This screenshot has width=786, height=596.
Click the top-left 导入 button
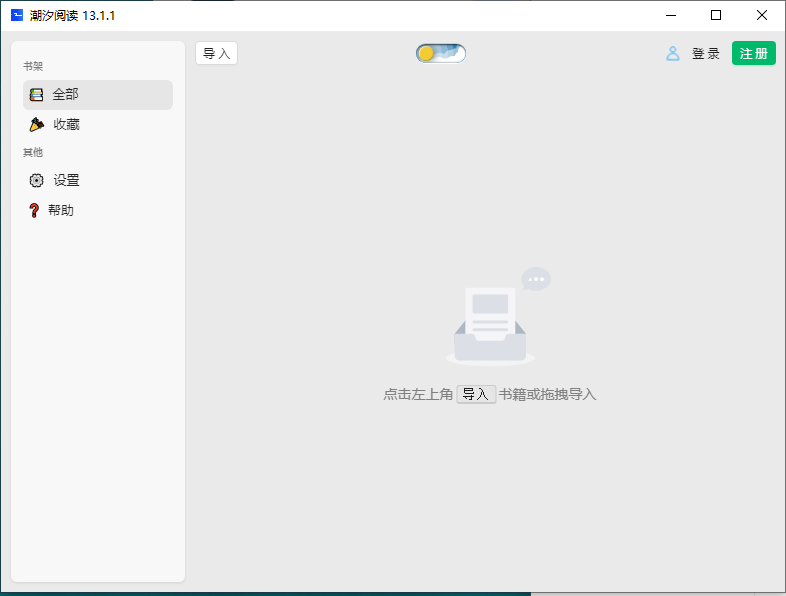(x=217, y=54)
